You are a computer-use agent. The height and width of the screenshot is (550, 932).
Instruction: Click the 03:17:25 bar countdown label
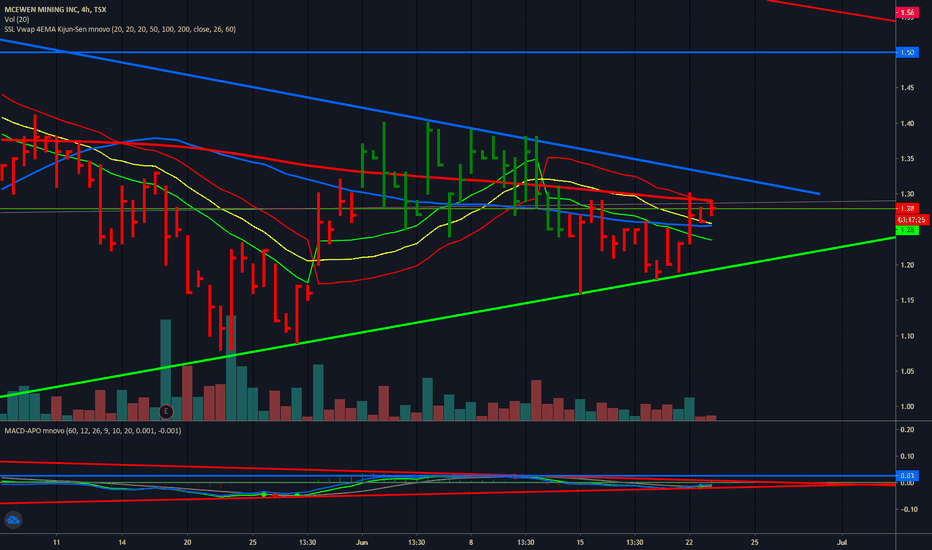tap(912, 220)
